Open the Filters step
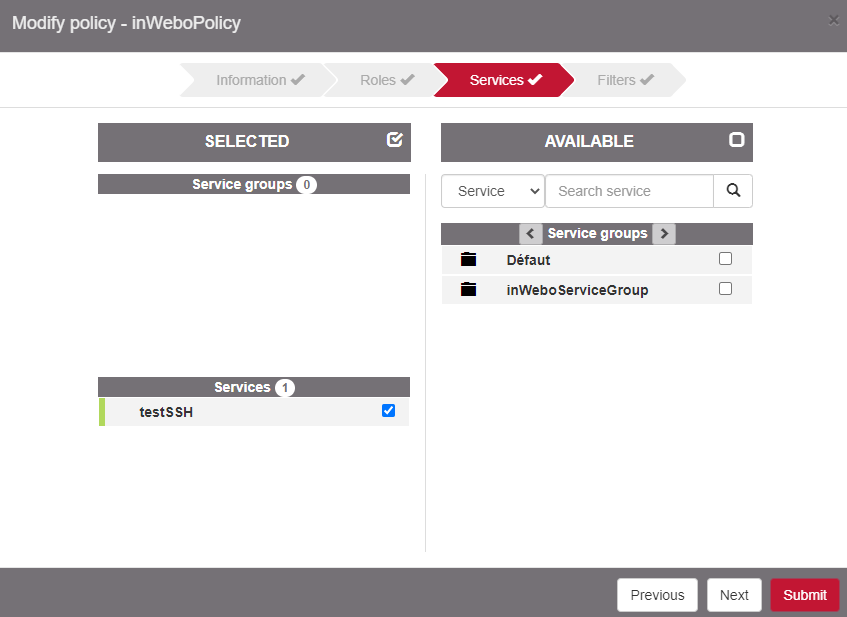Viewport: 847px width, 617px height. 625,80
